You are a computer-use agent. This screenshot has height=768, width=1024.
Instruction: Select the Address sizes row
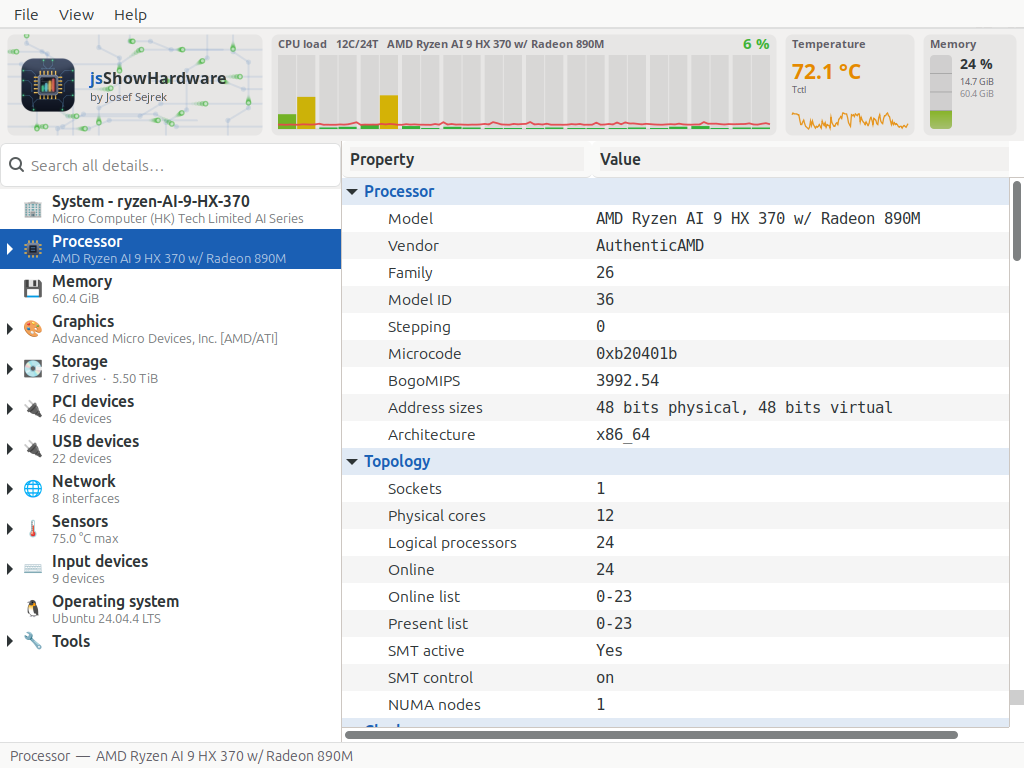click(x=675, y=408)
